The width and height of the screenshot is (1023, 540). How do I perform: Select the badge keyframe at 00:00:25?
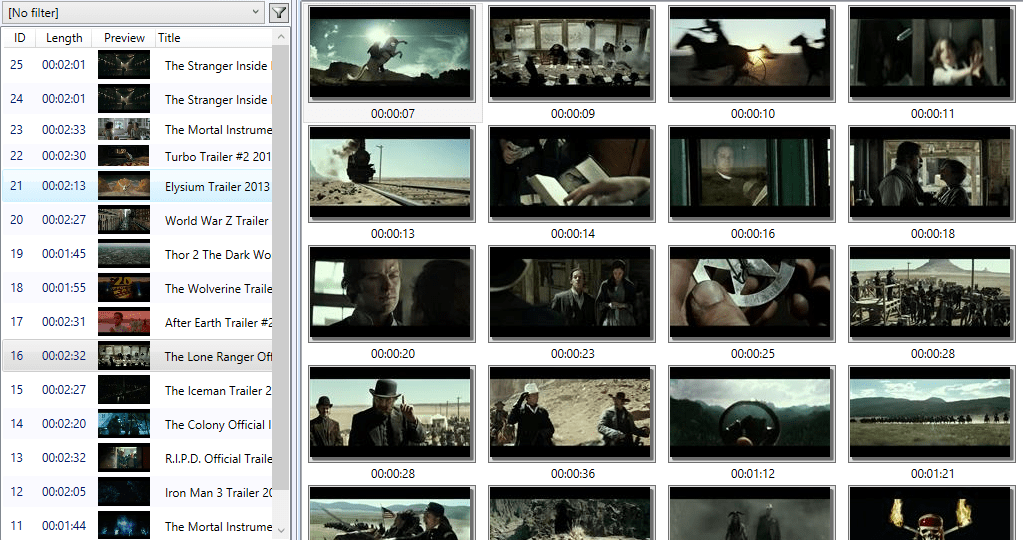tap(752, 294)
